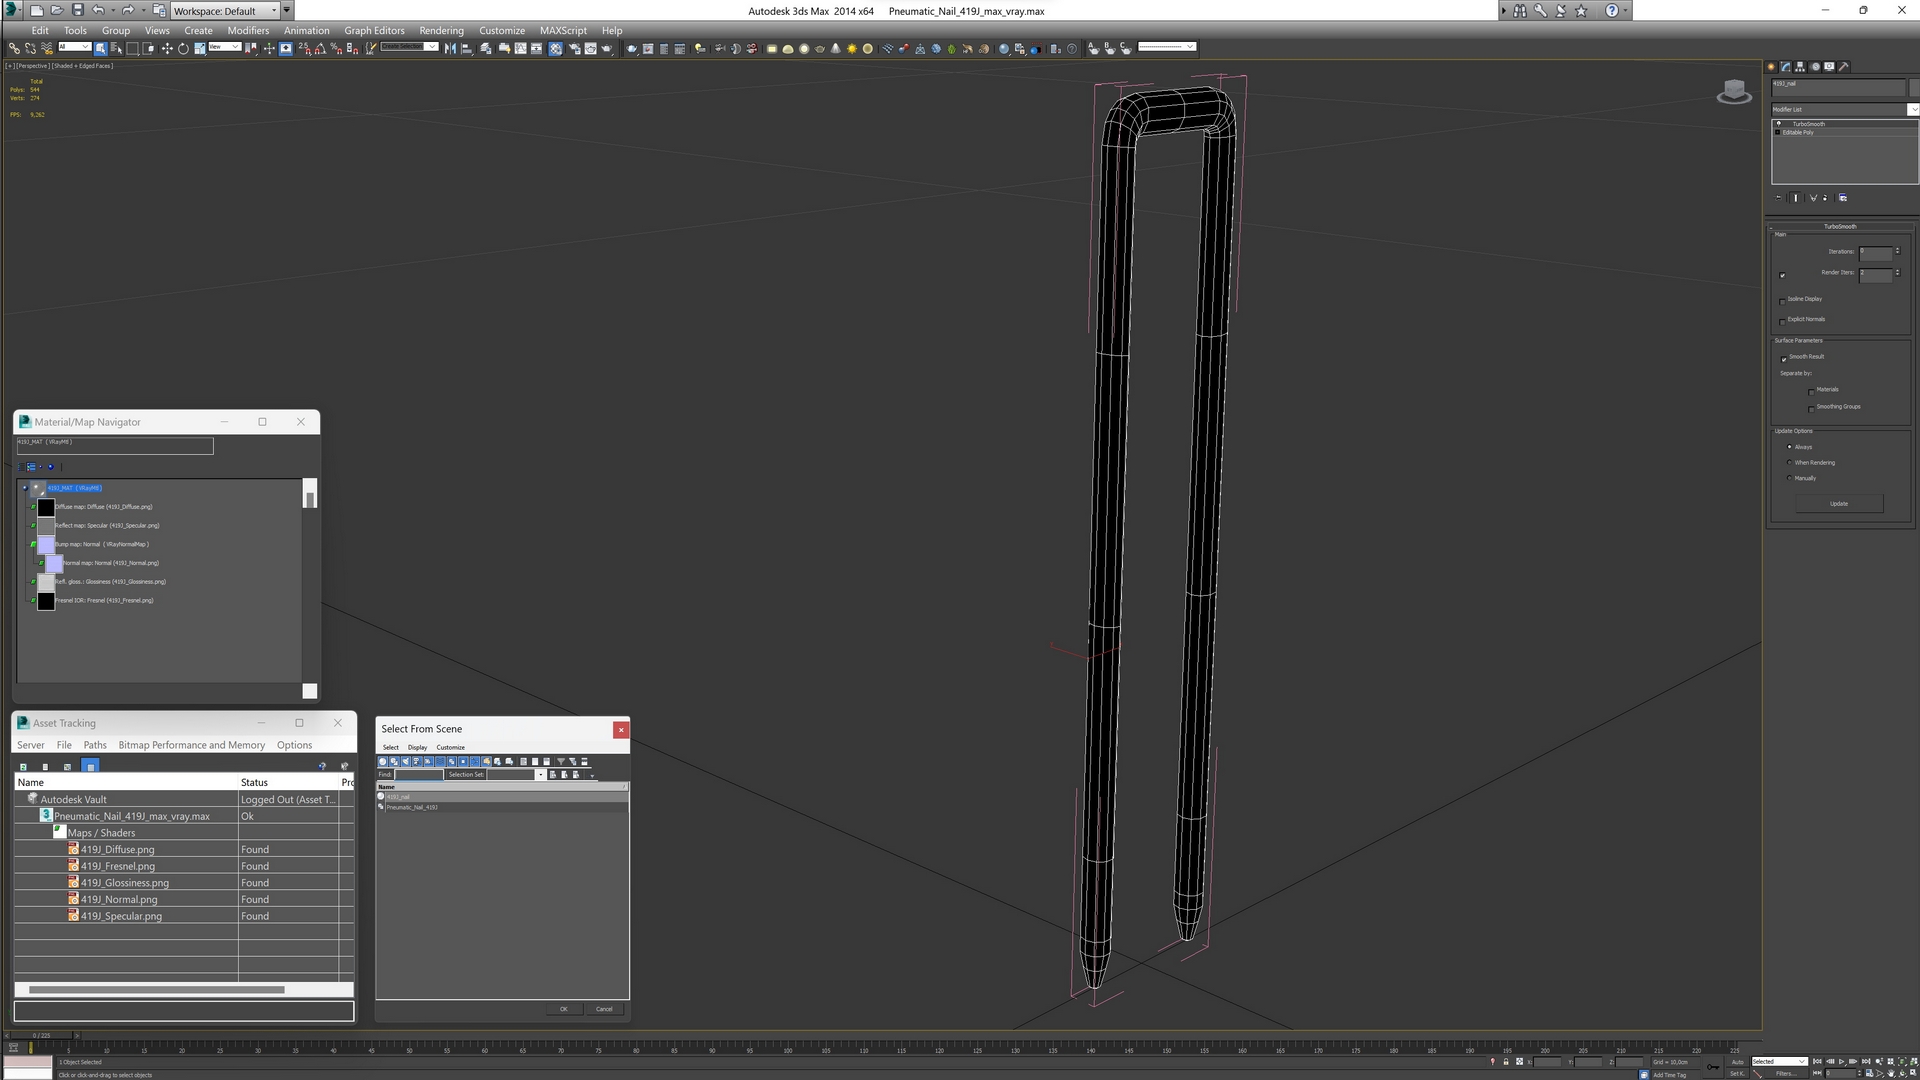Open the Utilities hammer panel tab

click(x=1844, y=67)
